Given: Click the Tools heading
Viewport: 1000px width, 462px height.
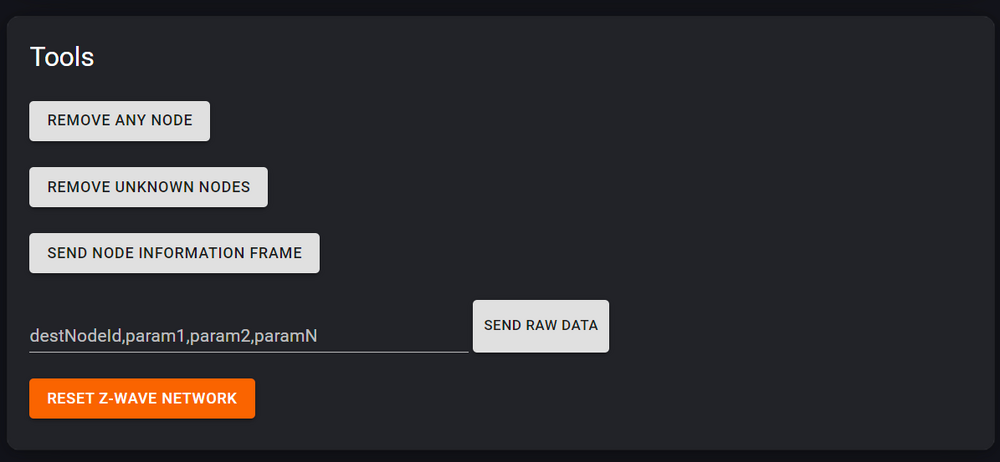Looking at the screenshot, I should tap(62, 57).
